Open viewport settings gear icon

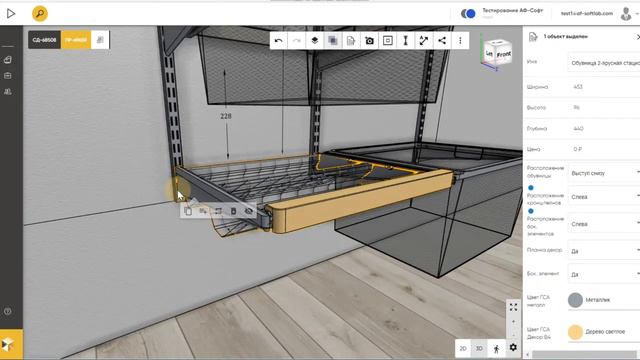[x=513, y=347]
